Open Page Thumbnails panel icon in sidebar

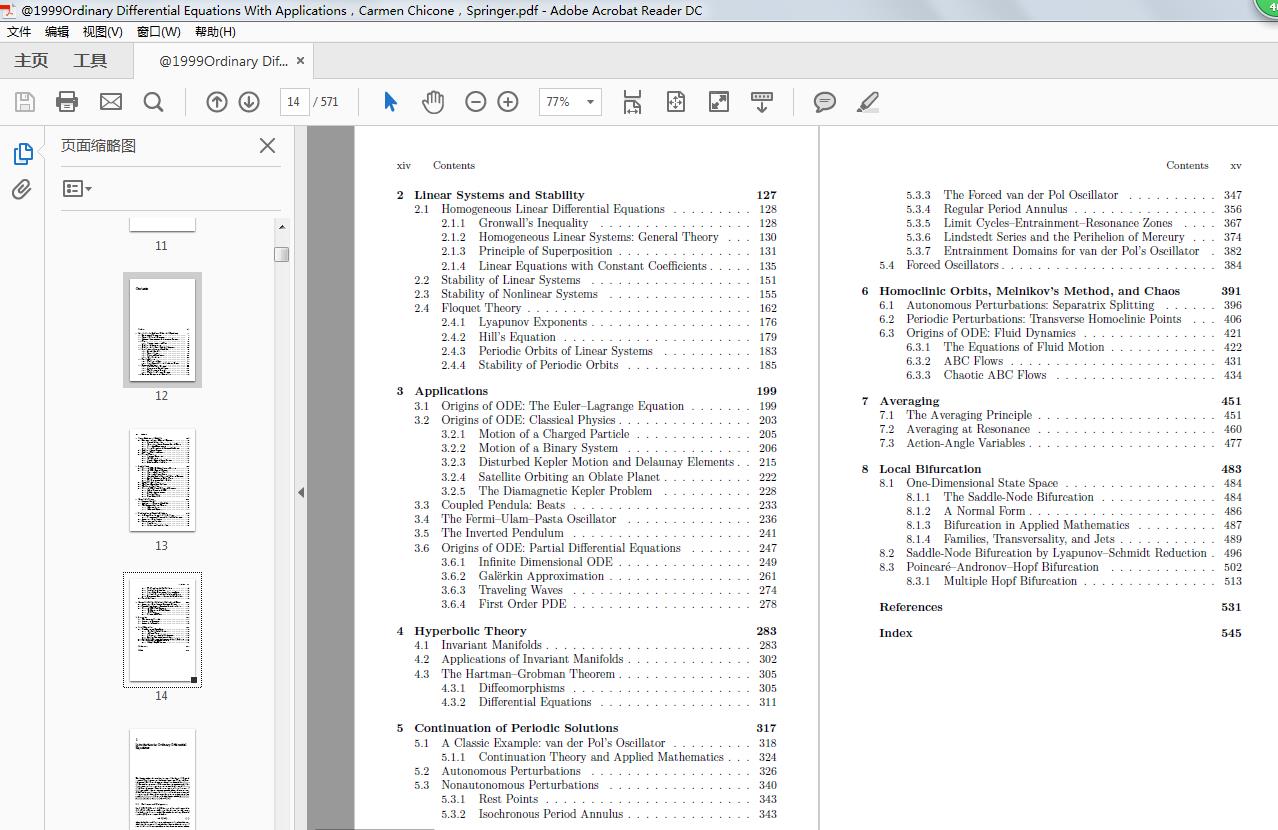point(22,154)
